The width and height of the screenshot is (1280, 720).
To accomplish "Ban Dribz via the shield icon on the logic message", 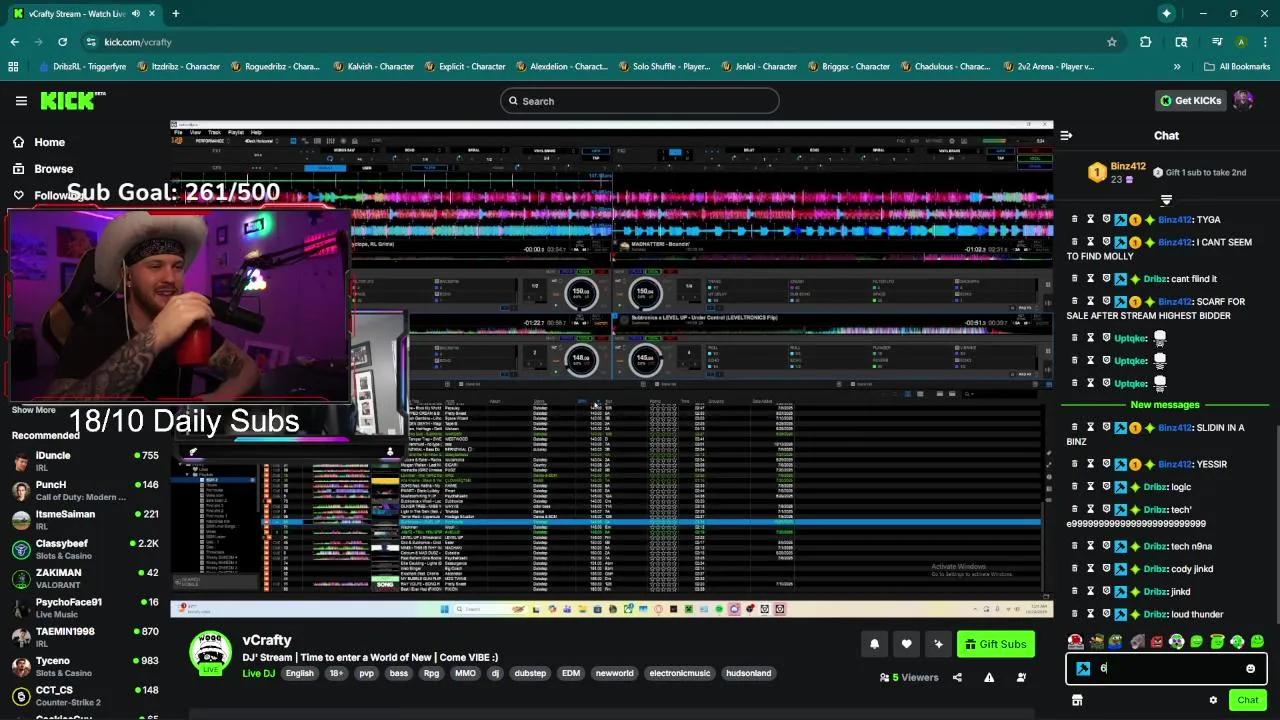I will pyautogui.click(x=1106, y=487).
